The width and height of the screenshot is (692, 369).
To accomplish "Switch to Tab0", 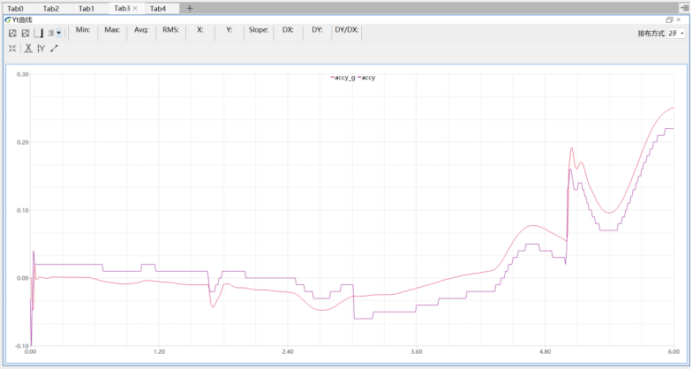I will coord(16,8).
